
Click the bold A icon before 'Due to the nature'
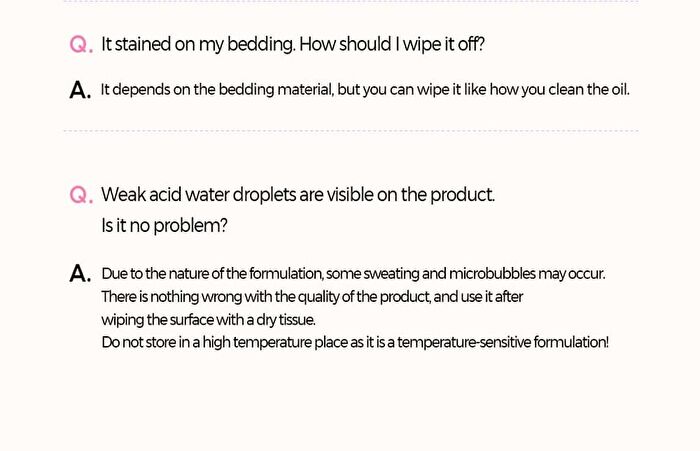(x=80, y=274)
